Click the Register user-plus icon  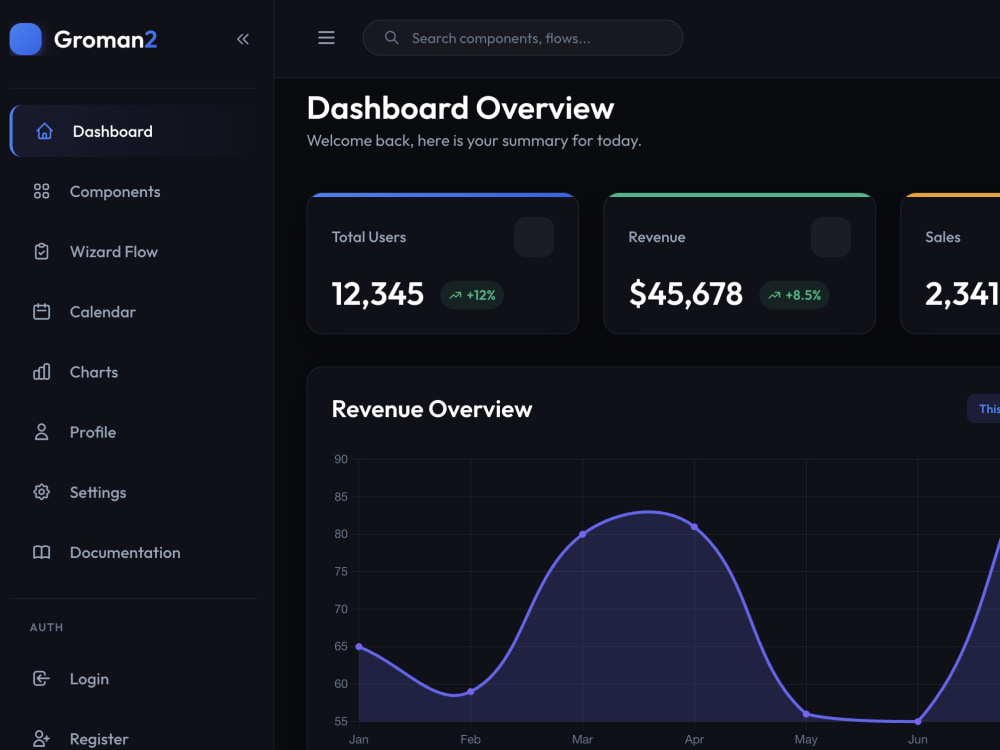(41, 739)
